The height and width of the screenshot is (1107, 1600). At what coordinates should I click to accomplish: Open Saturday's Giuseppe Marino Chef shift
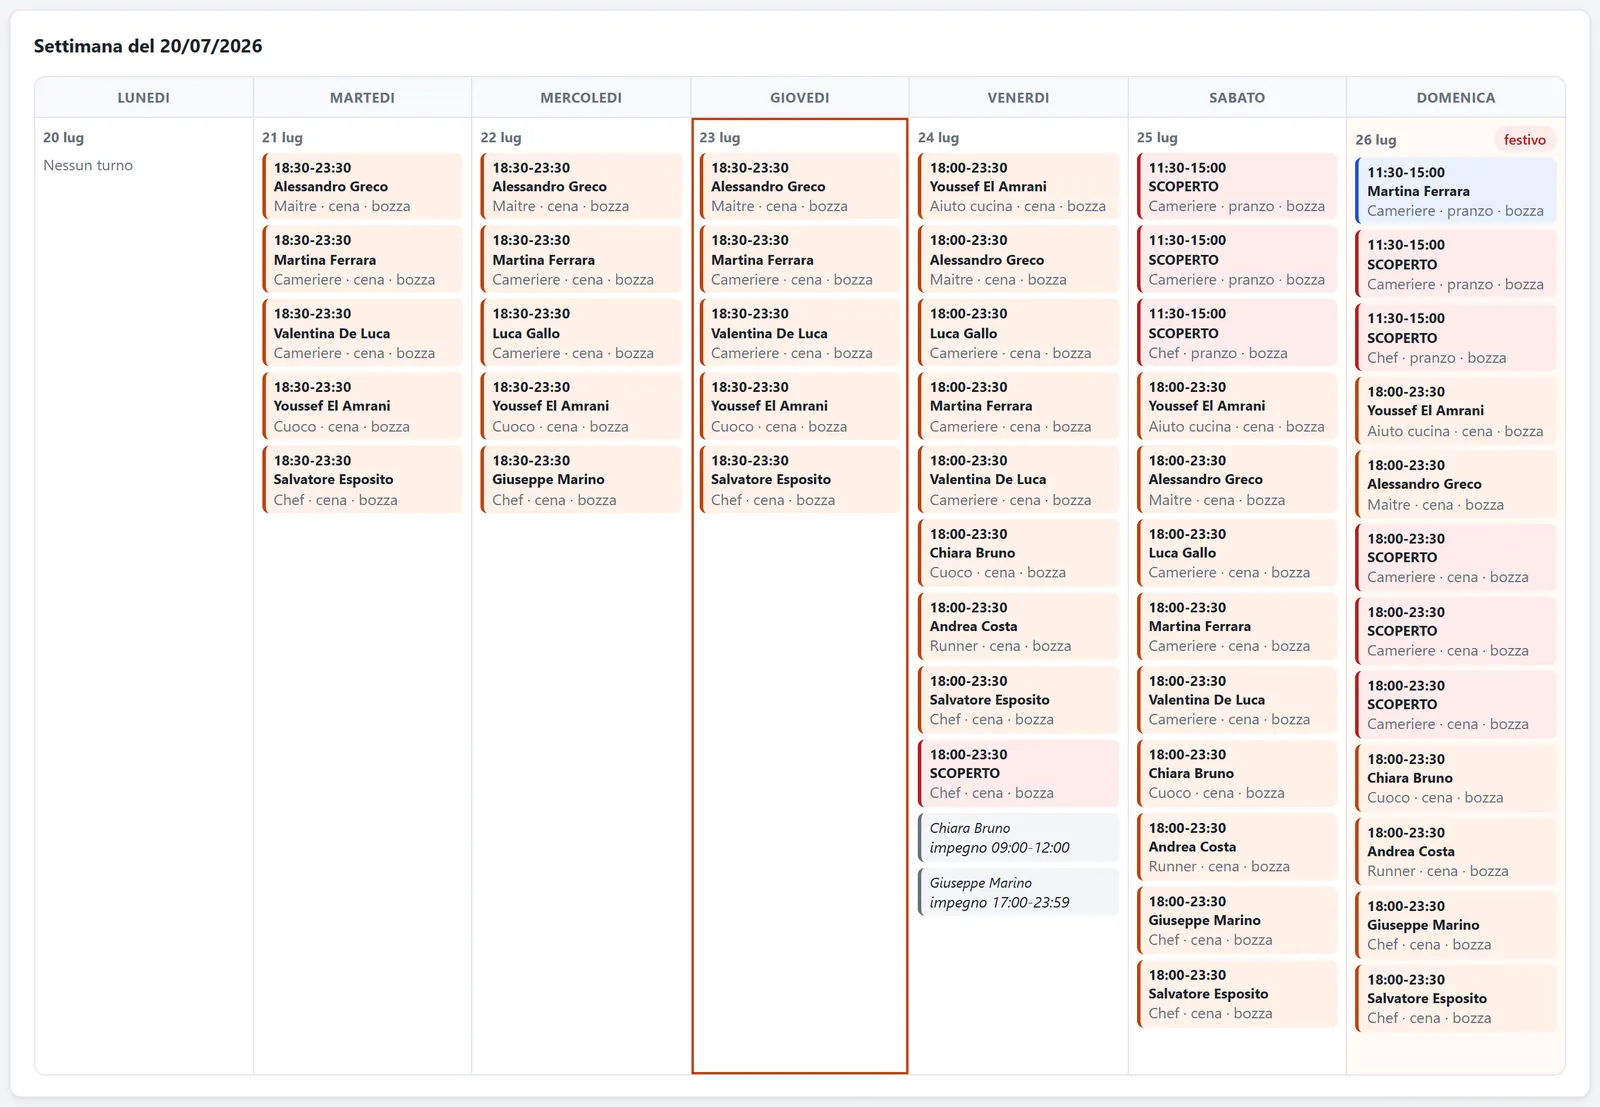pyautogui.click(x=1237, y=920)
